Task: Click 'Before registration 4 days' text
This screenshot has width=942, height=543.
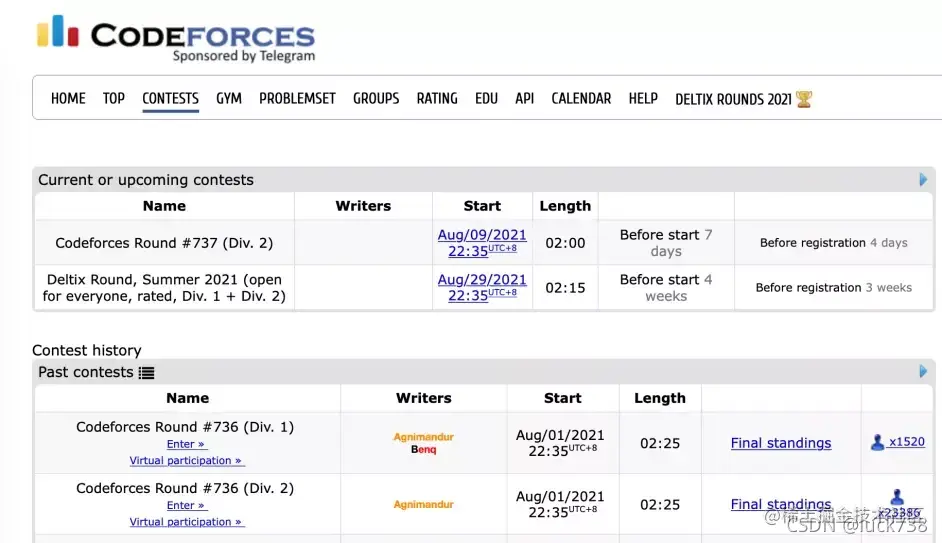Action: click(833, 243)
